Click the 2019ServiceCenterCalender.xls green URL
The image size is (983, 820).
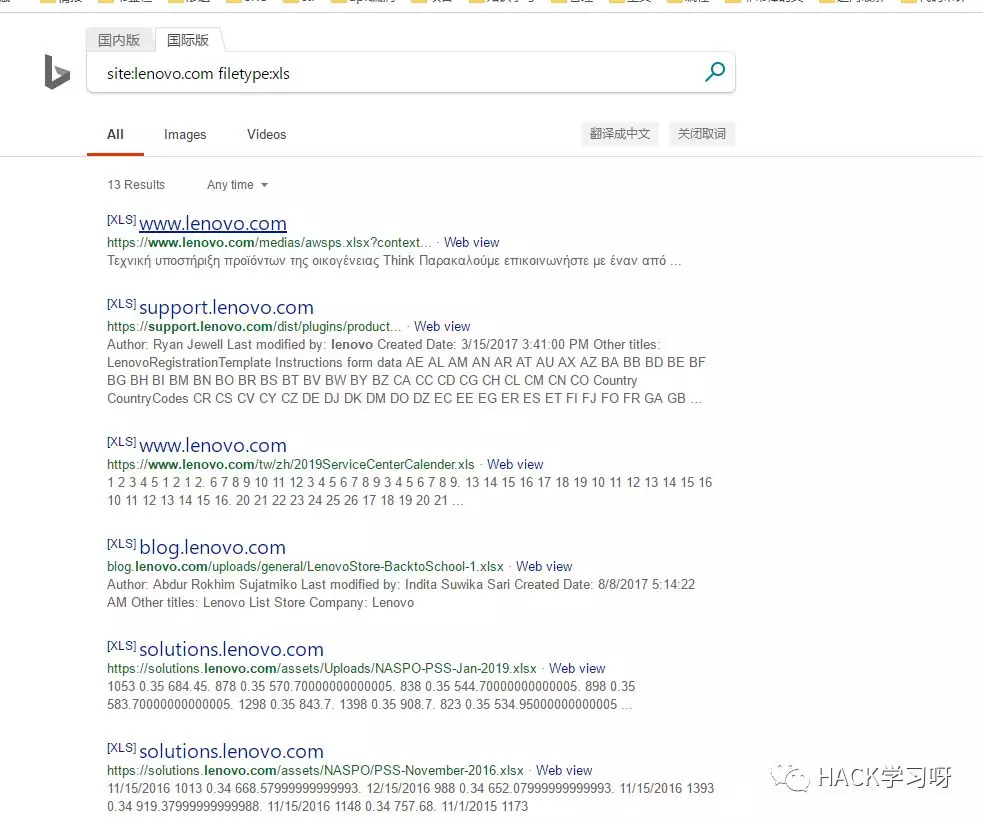[291, 465]
